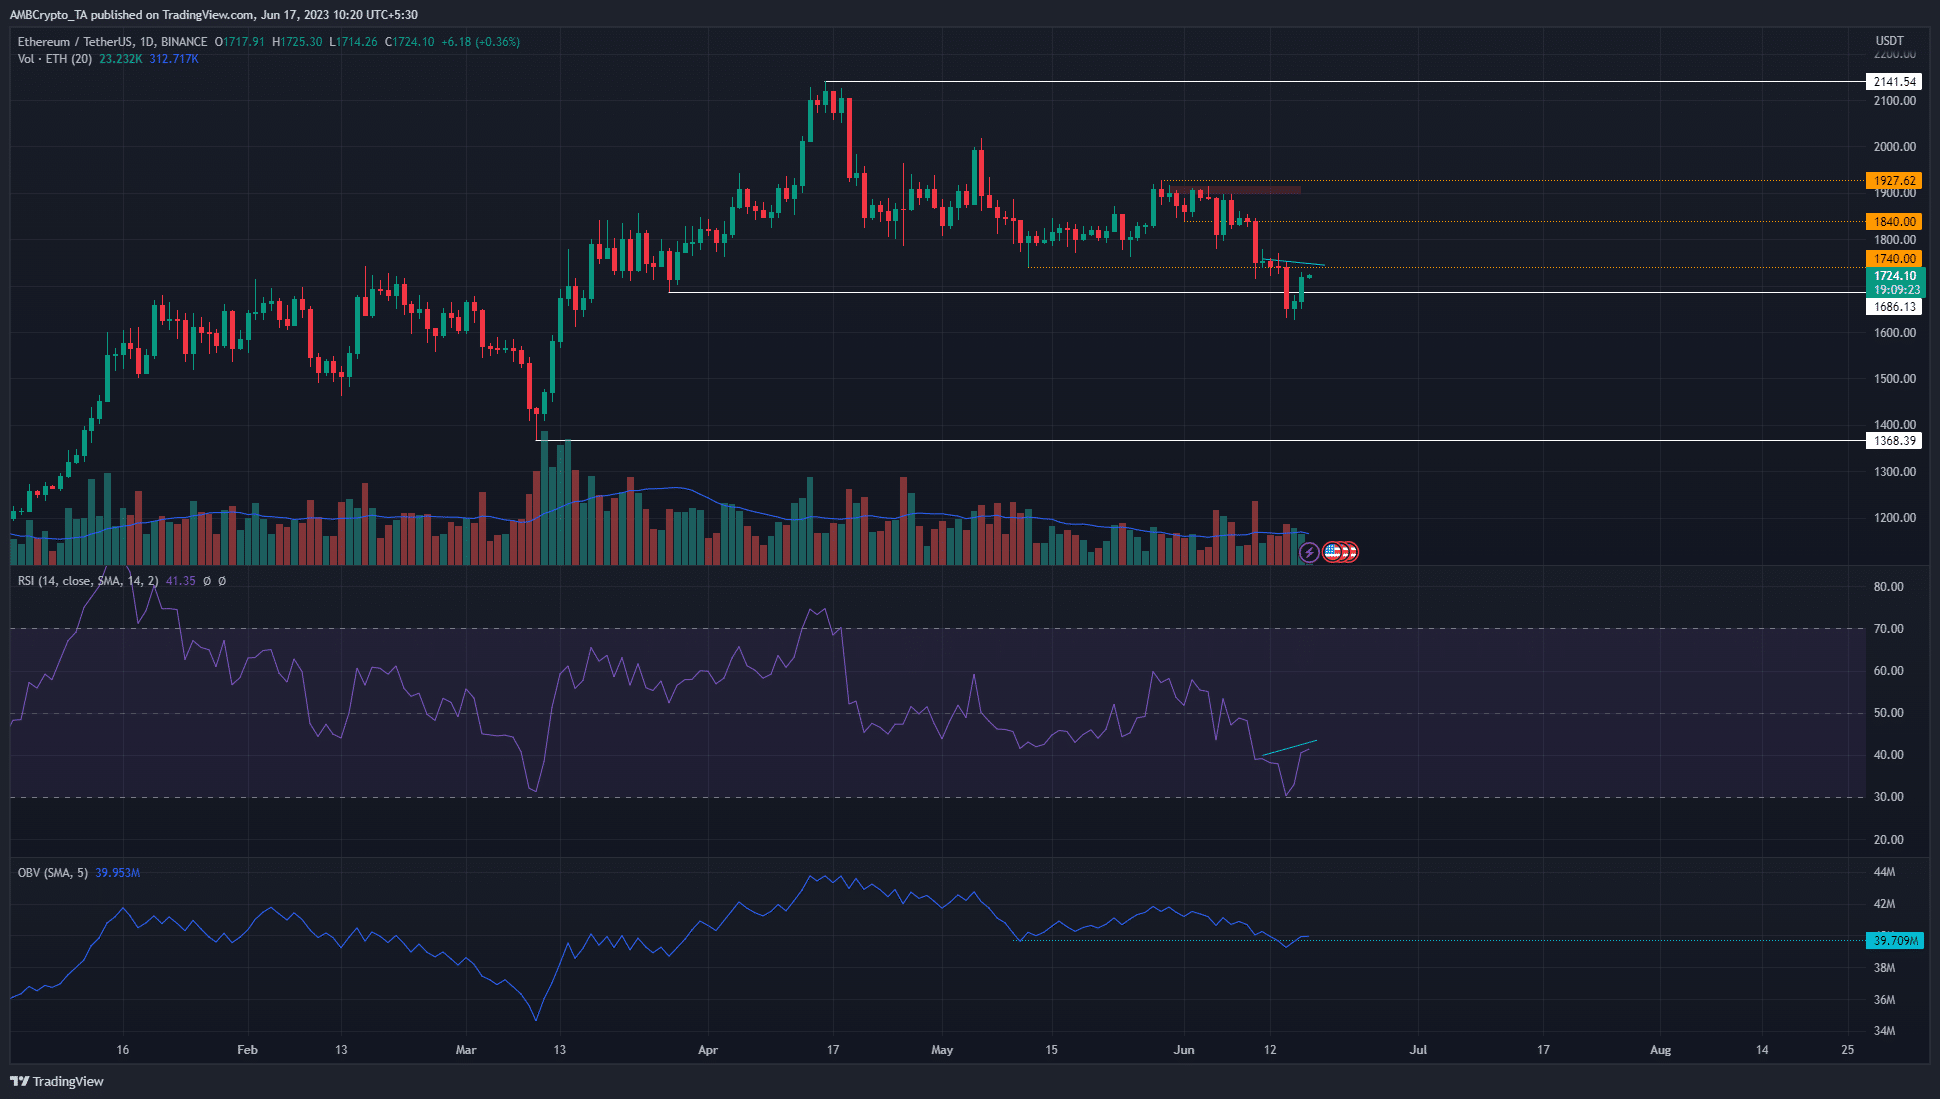
Task: Click the high value H1725.30 in header
Action: coord(297,42)
